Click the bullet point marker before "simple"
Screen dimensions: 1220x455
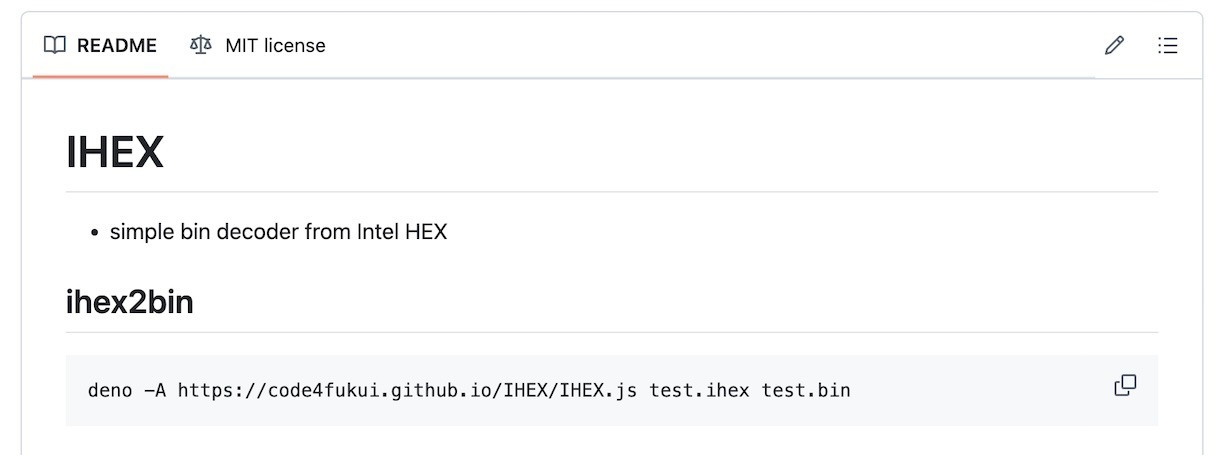point(95,233)
